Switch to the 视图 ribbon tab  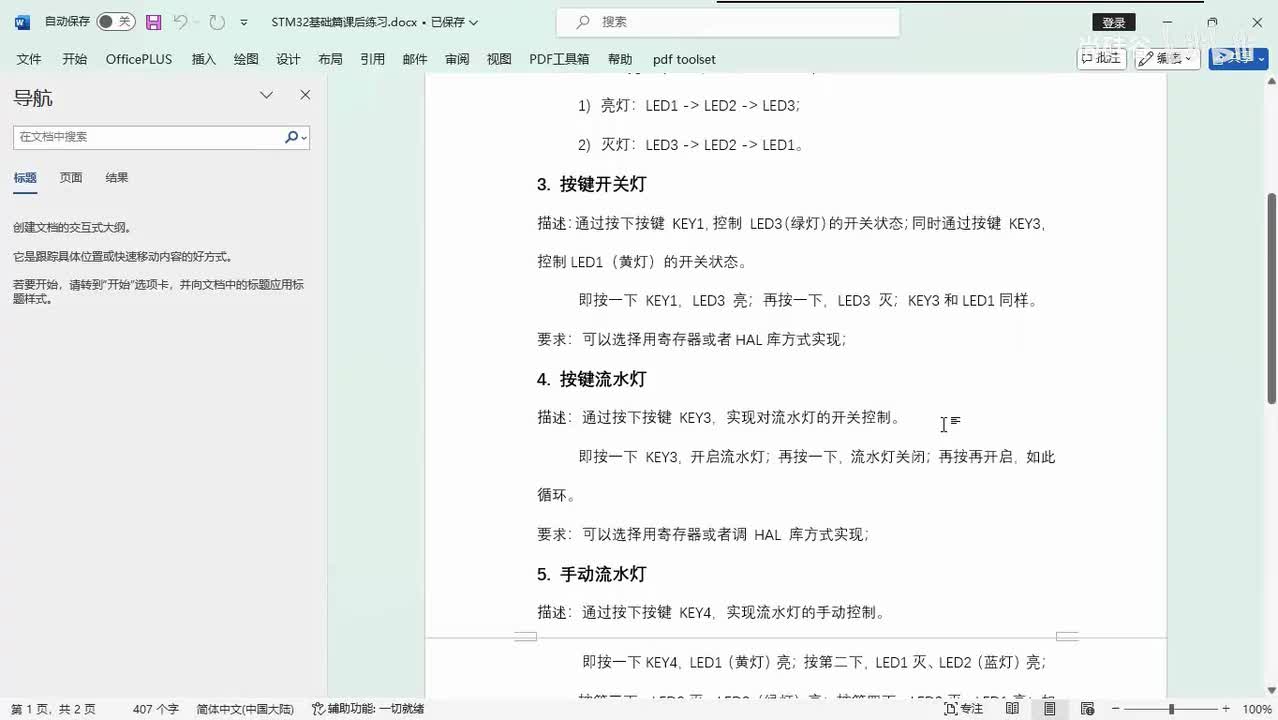click(x=499, y=59)
